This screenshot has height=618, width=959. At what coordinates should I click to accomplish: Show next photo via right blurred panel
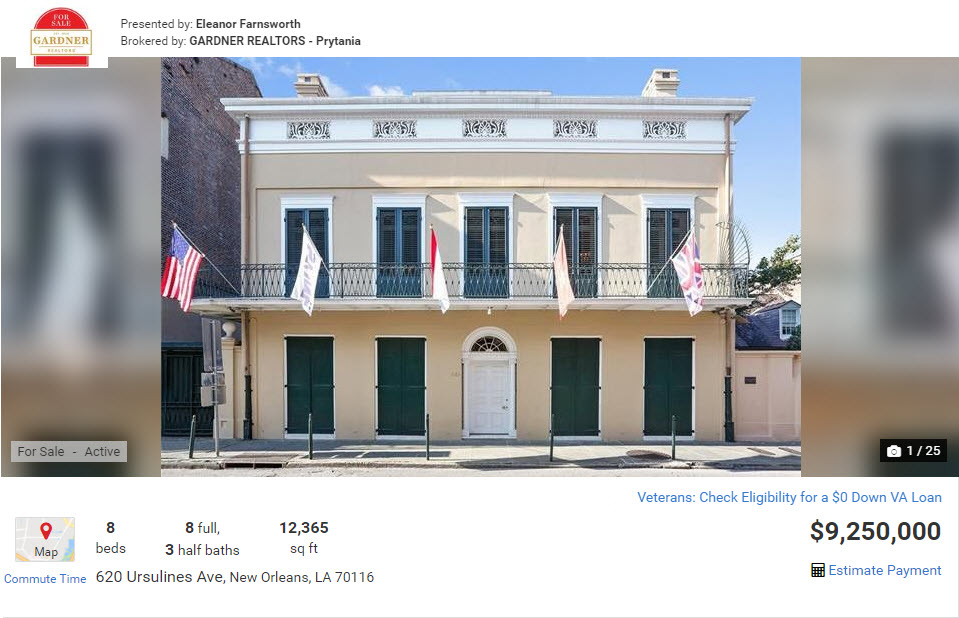tap(879, 267)
